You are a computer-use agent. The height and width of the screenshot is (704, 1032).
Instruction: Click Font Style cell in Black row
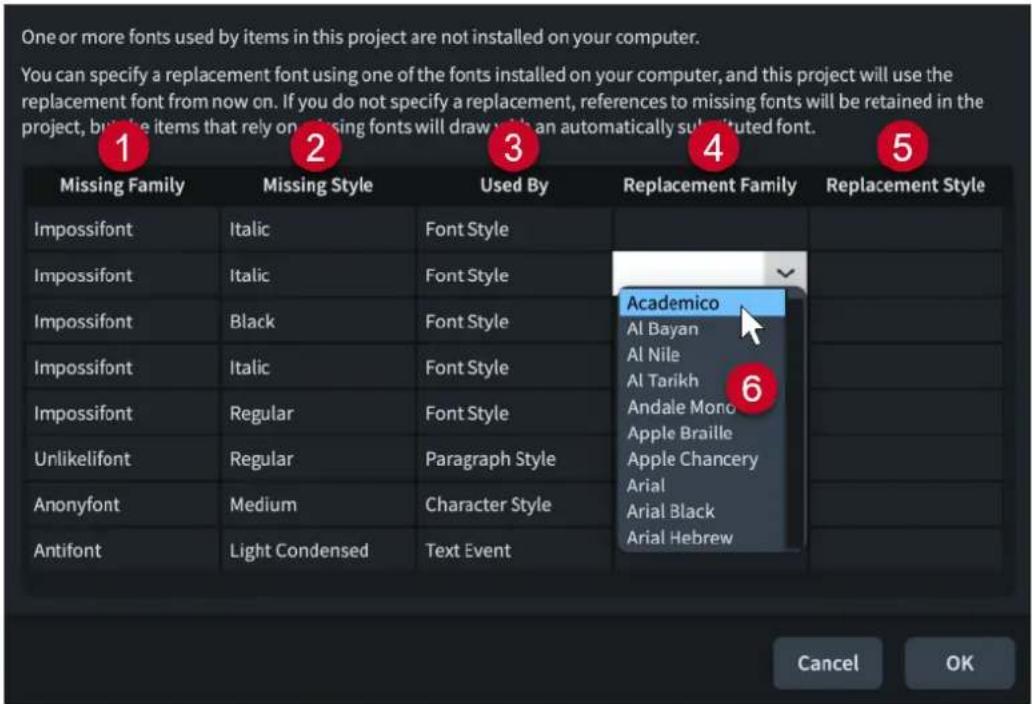tap(514, 321)
